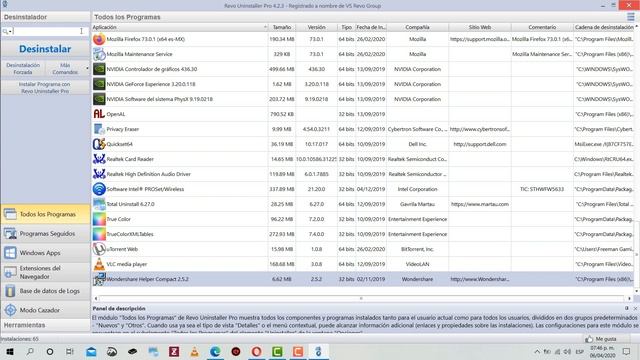Sort by Tamaño column header

[282, 27]
